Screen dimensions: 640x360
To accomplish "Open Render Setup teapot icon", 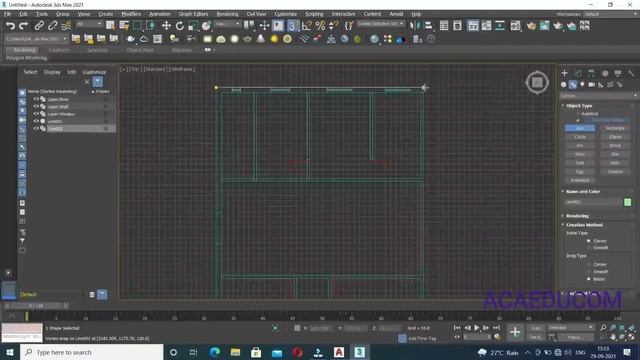I will point(531,26).
